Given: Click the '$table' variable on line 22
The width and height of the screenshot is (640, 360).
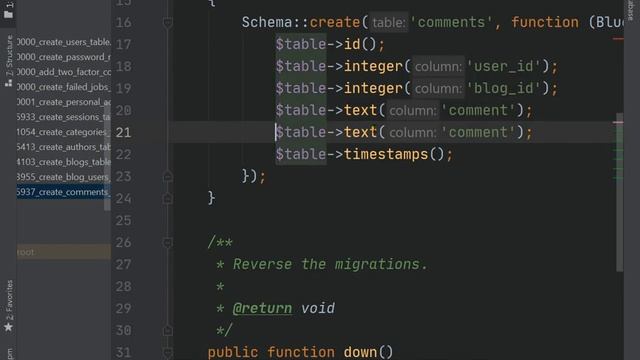Looking at the screenshot, I should click(301, 154).
